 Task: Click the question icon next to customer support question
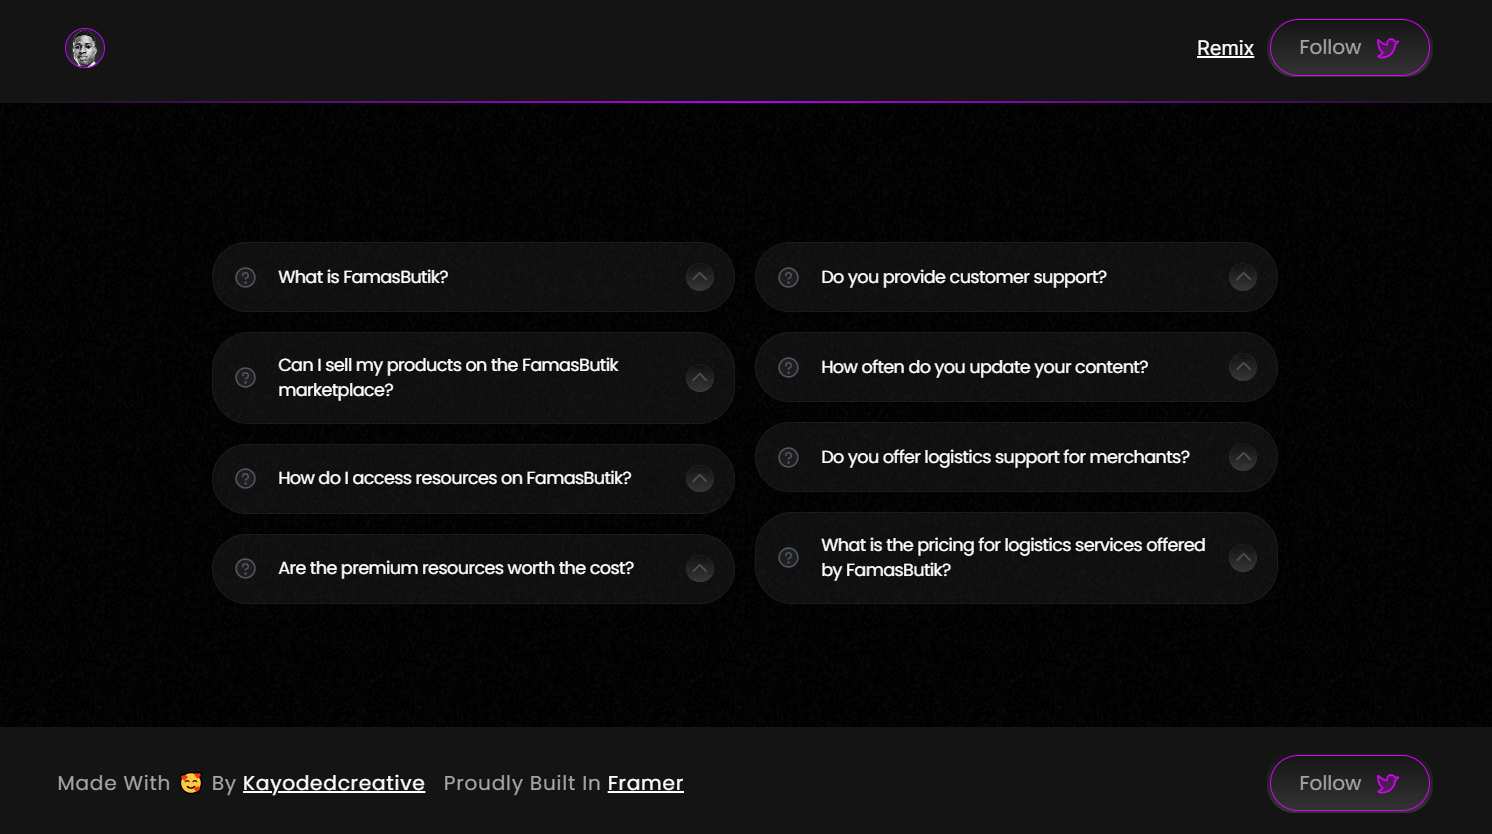(788, 277)
